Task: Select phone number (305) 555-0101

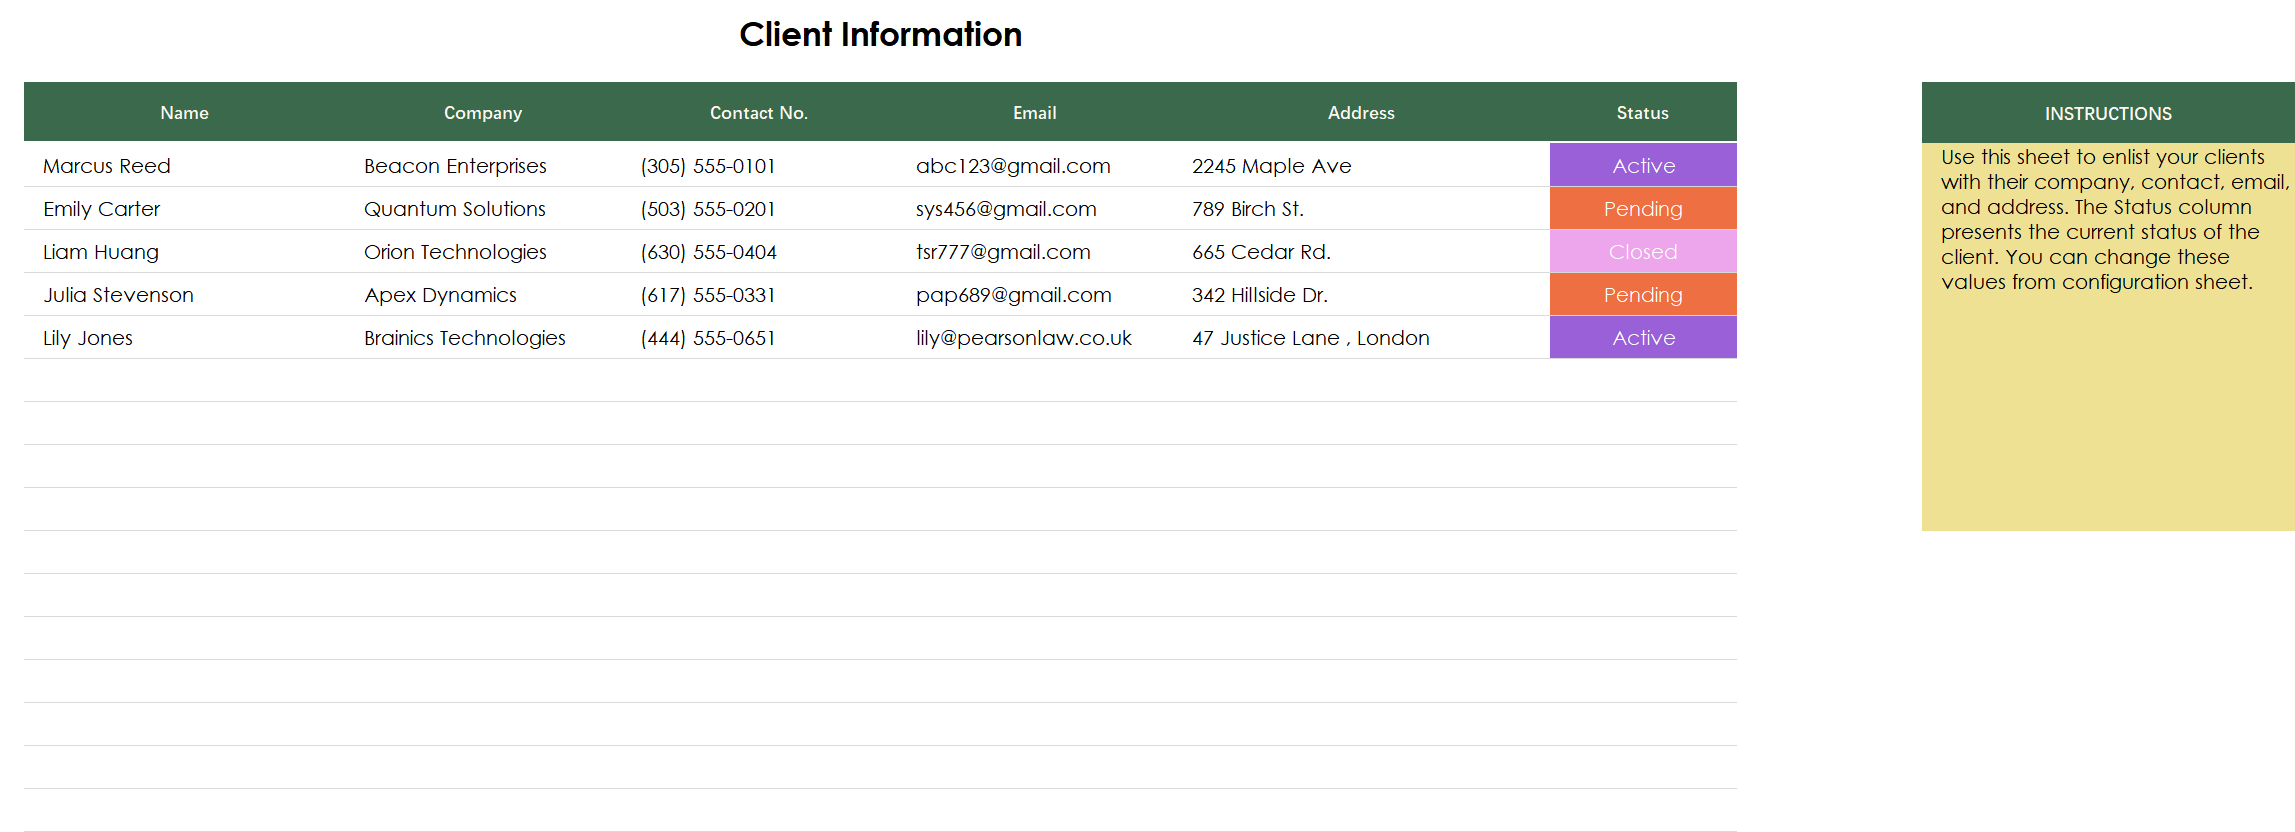Action: coord(708,166)
